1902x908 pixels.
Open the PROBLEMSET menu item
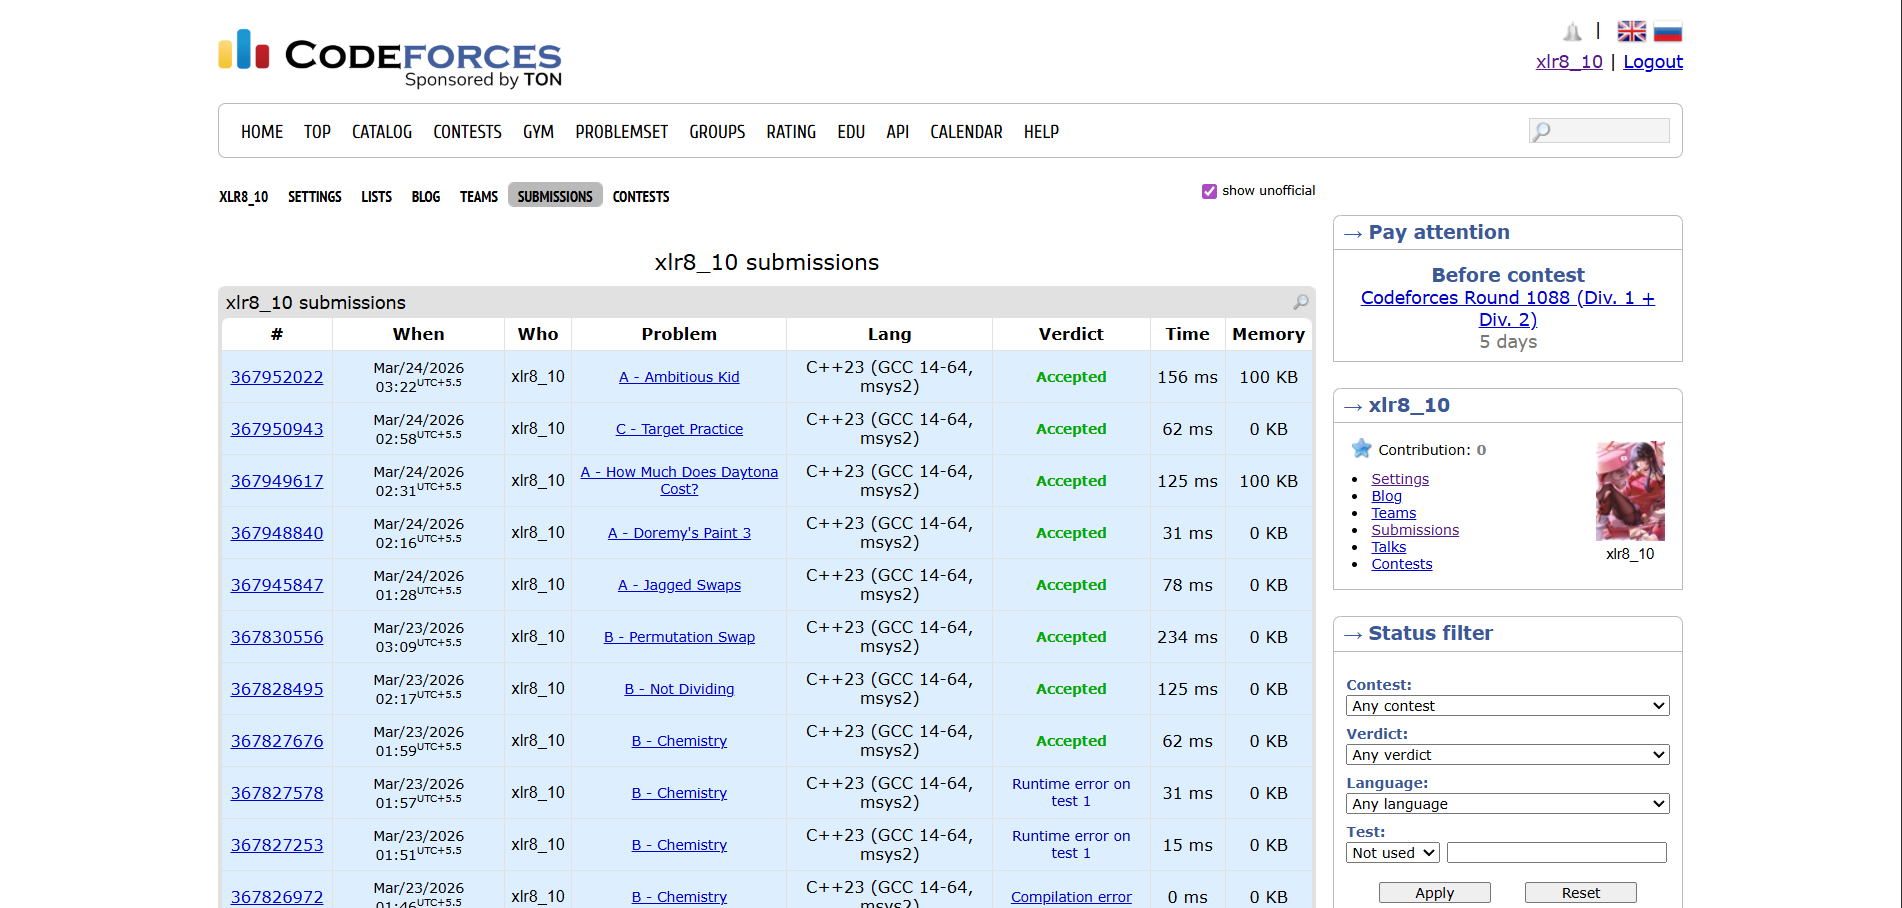tap(621, 132)
